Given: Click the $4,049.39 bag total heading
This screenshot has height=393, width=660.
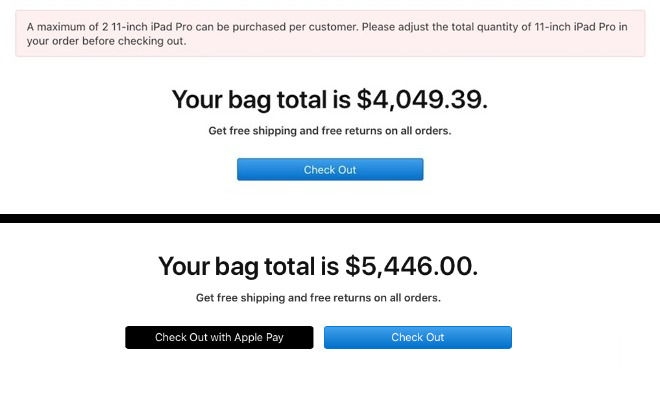Looking at the screenshot, I should (330, 100).
